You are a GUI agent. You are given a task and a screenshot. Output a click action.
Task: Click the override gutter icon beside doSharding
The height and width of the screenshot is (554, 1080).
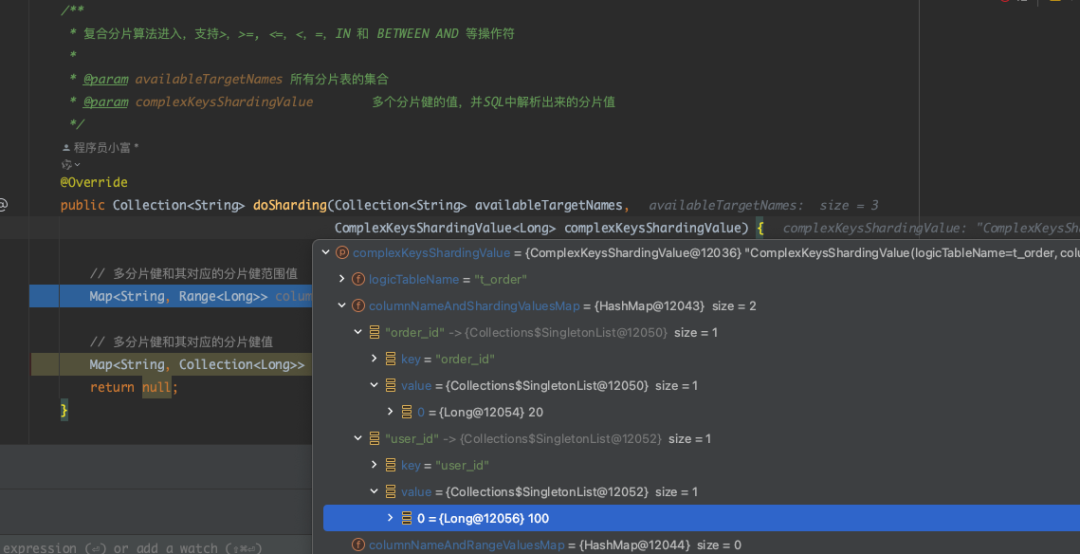[3, 205]
